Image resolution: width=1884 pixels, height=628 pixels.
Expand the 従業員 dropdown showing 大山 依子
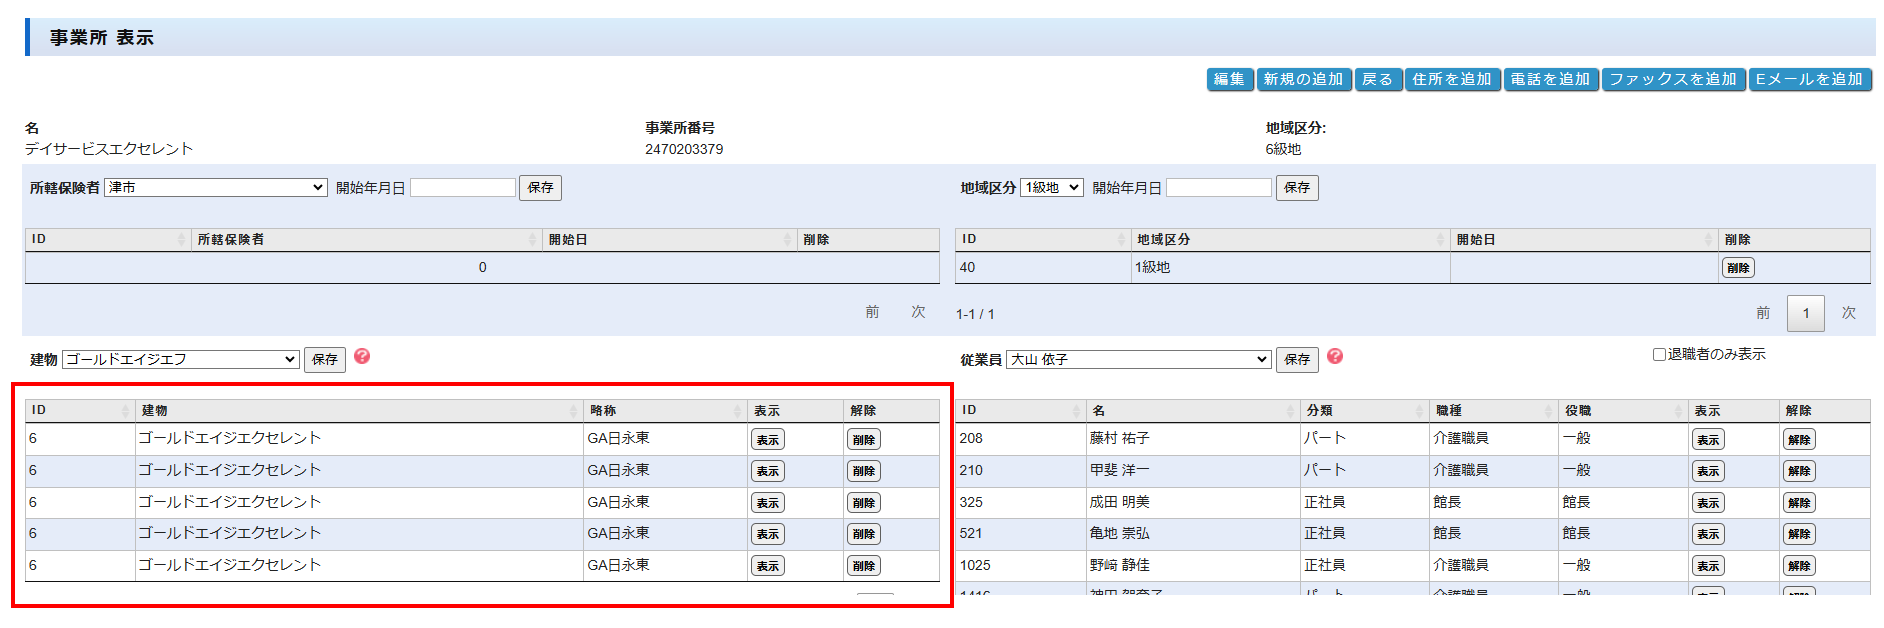[x=1138, y=360]
